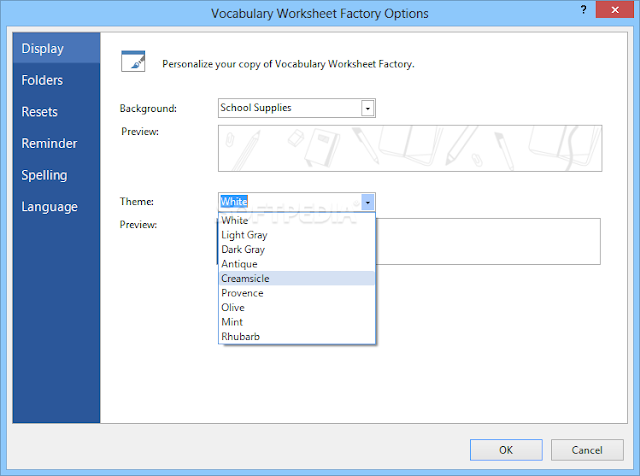Viewport: 640px width, 476px height.
Task: Select the highlighted Creamsicle theme
Action: click(x=297, y=278)
